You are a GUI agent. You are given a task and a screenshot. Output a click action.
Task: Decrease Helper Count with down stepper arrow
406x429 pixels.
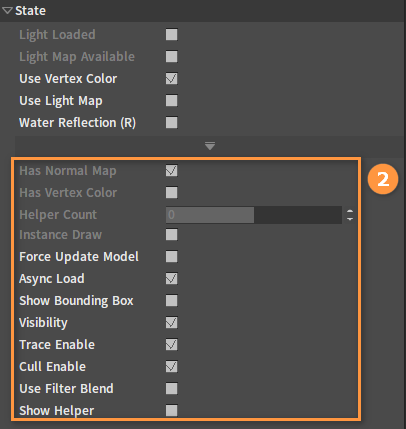tap(350, 218)
